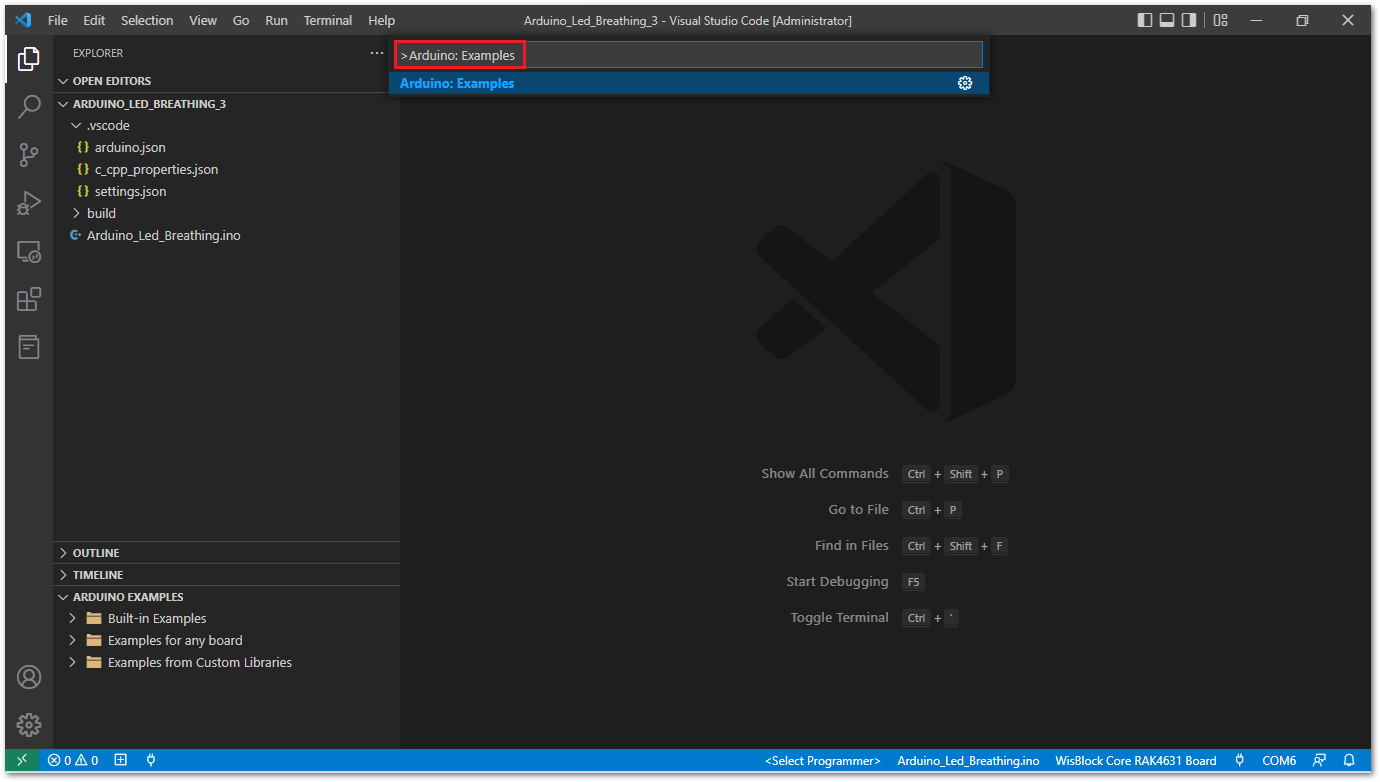Expand the Outline section
The height and width of the screenshot is (782, 1380).
226,553
